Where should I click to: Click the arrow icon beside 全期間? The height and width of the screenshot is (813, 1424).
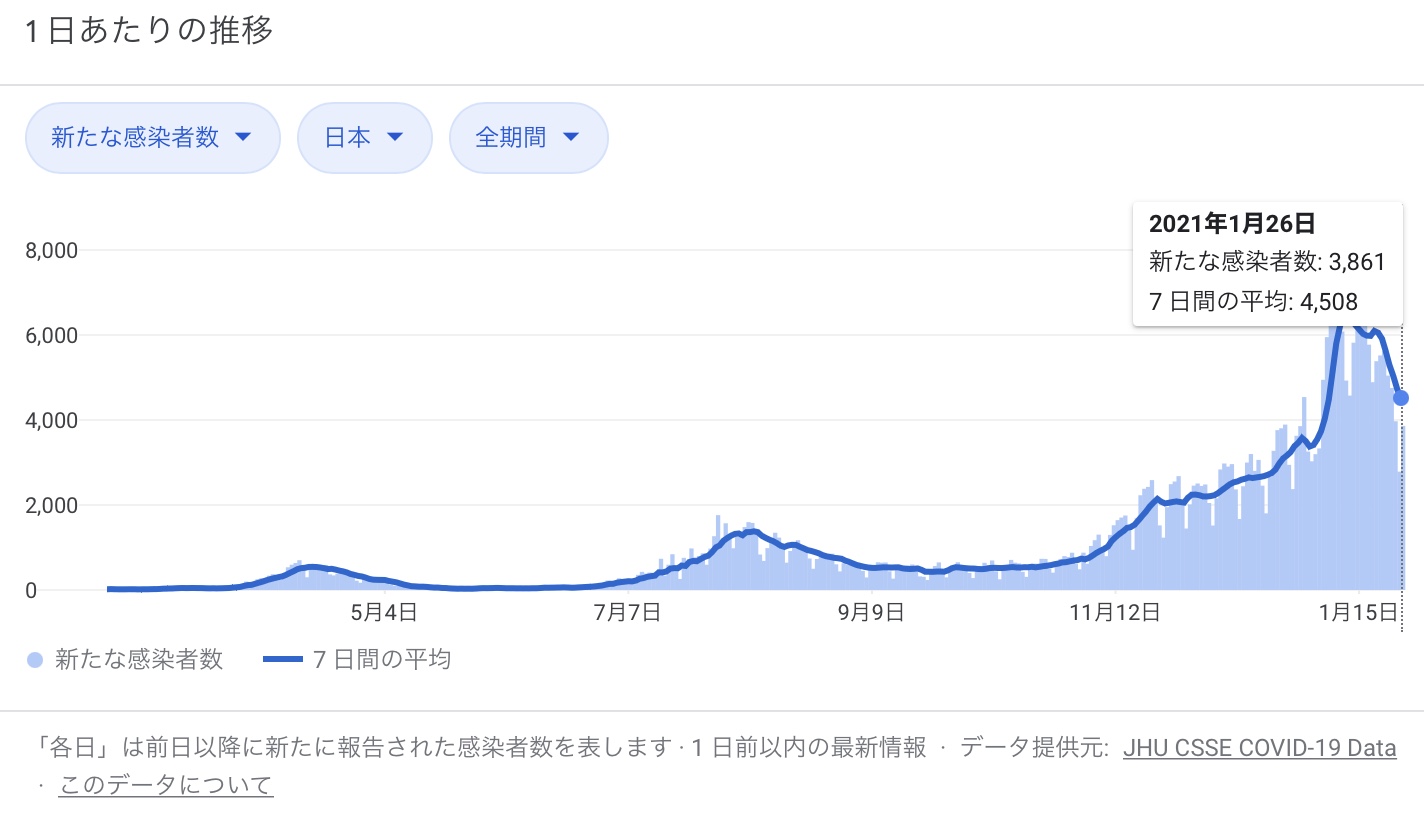click(x=571, y=138)
